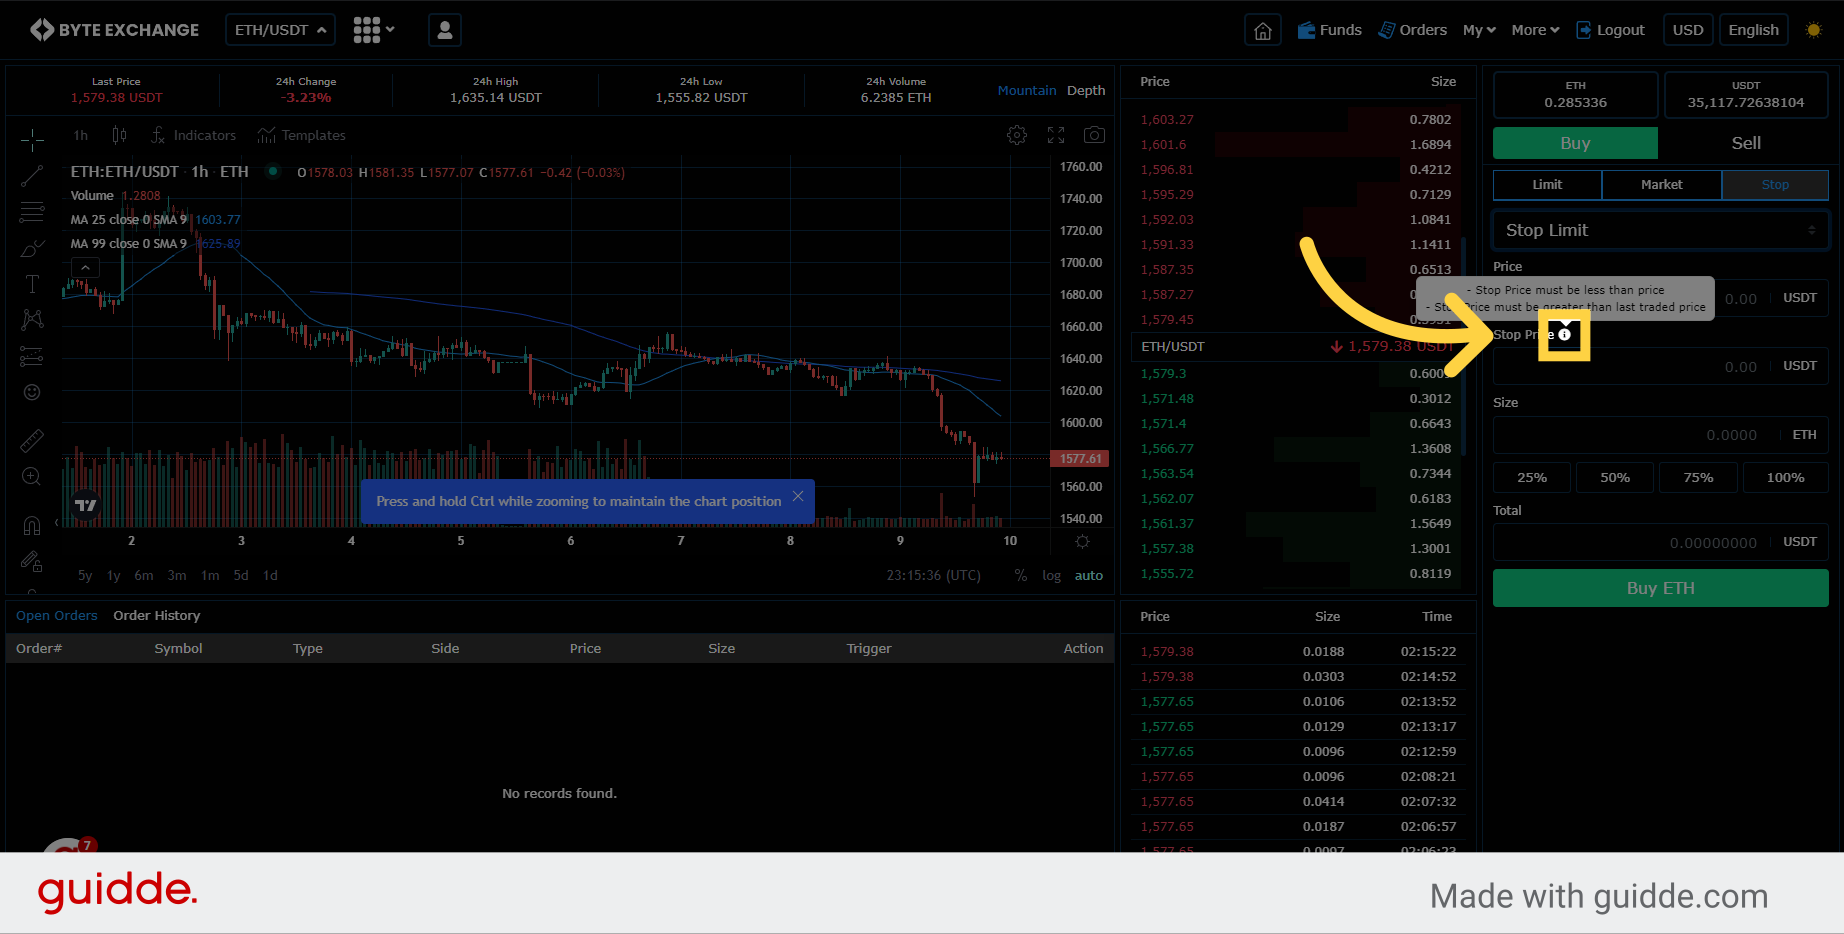Toggle log scale mode

pos(1051,575)
